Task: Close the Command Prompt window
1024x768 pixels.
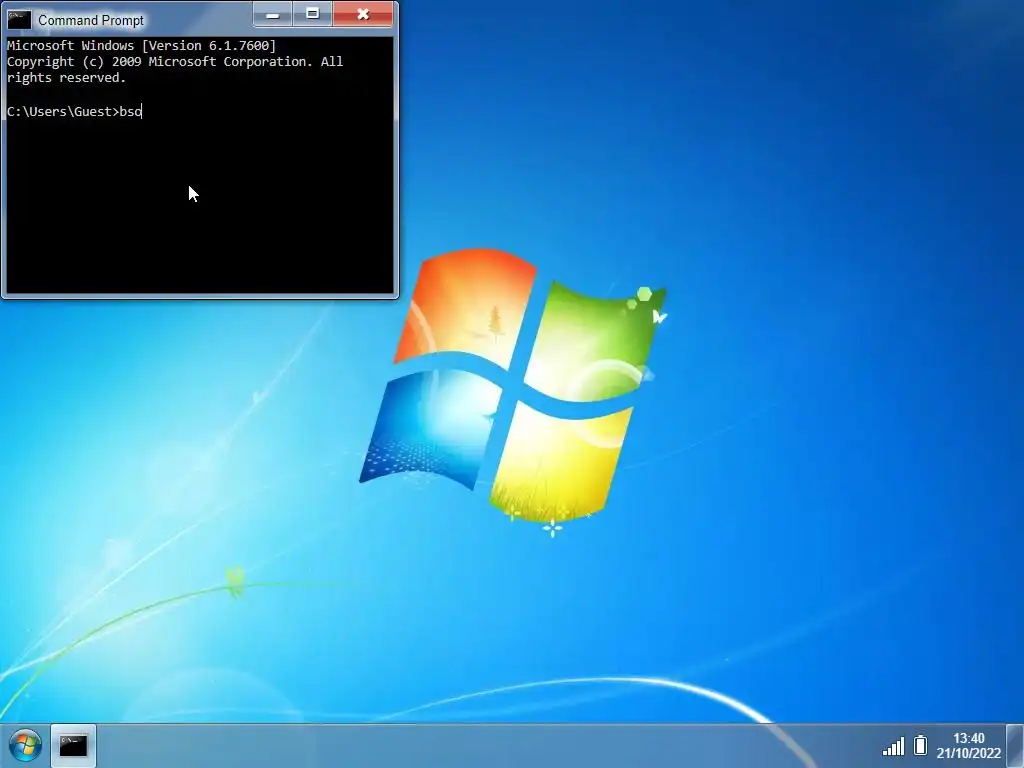Action: [x=363, y=14]
